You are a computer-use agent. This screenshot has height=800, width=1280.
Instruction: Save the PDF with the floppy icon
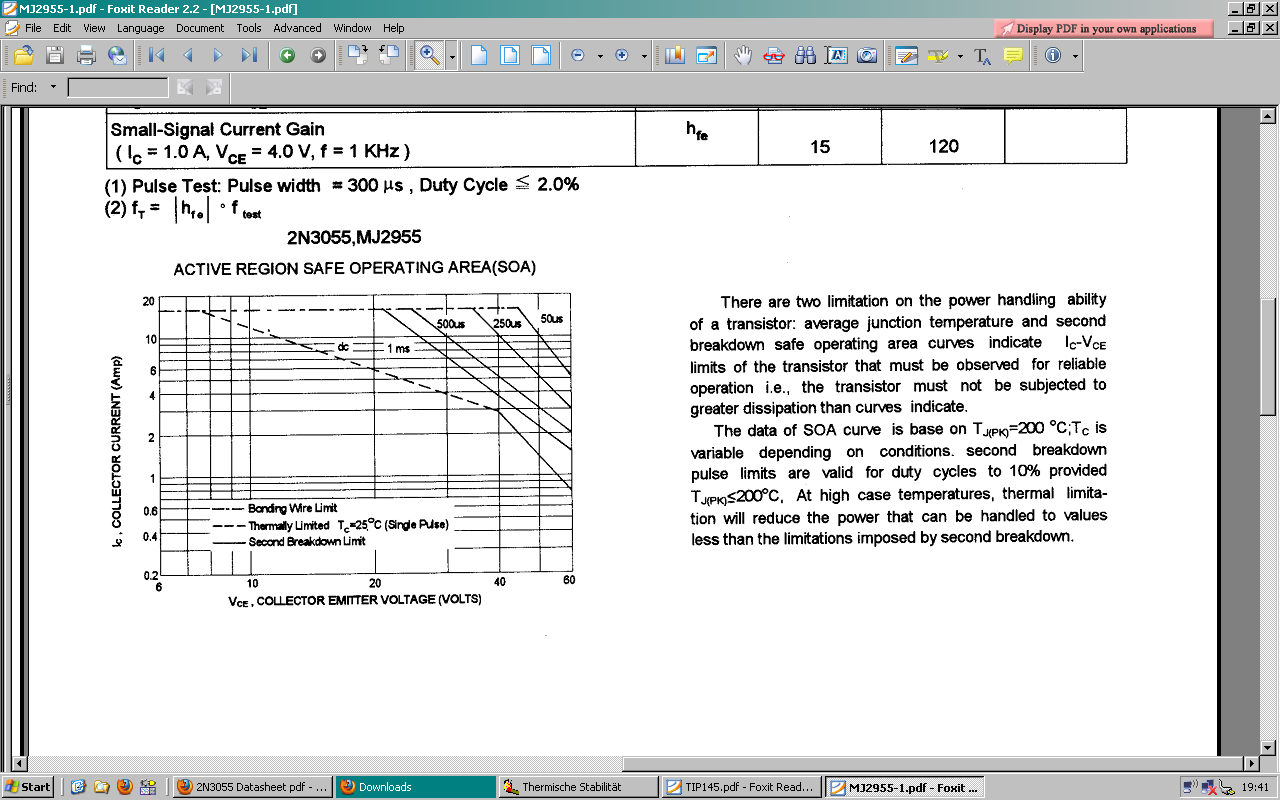pos(55,55)
